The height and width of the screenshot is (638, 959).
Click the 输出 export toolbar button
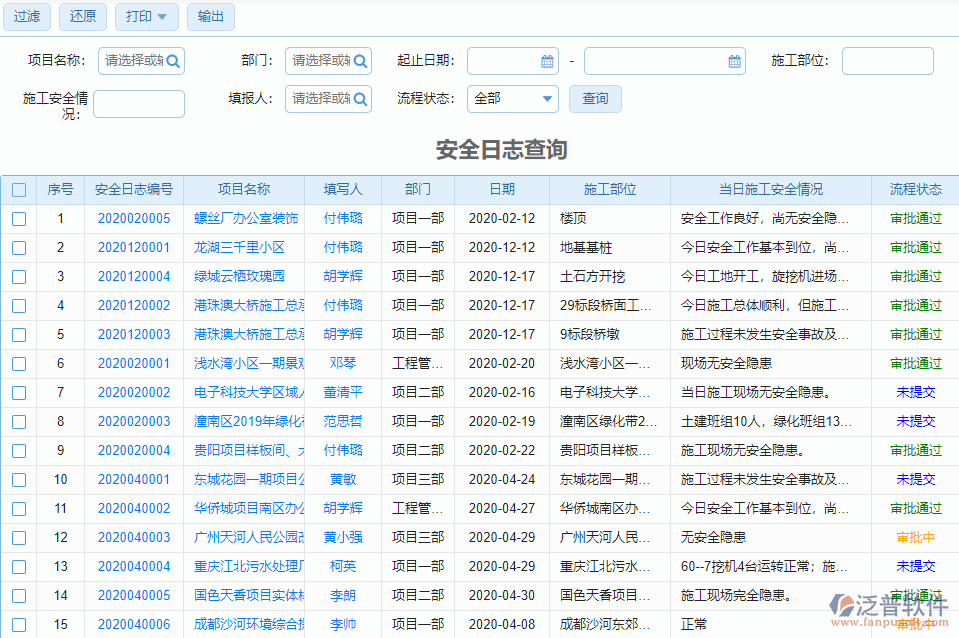(x=210, y=17)
